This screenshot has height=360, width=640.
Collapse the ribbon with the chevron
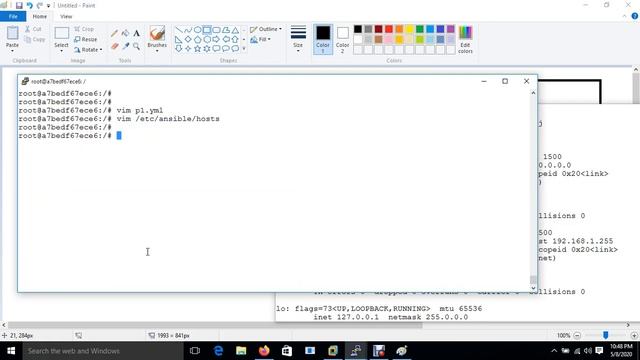click(624, 16)
